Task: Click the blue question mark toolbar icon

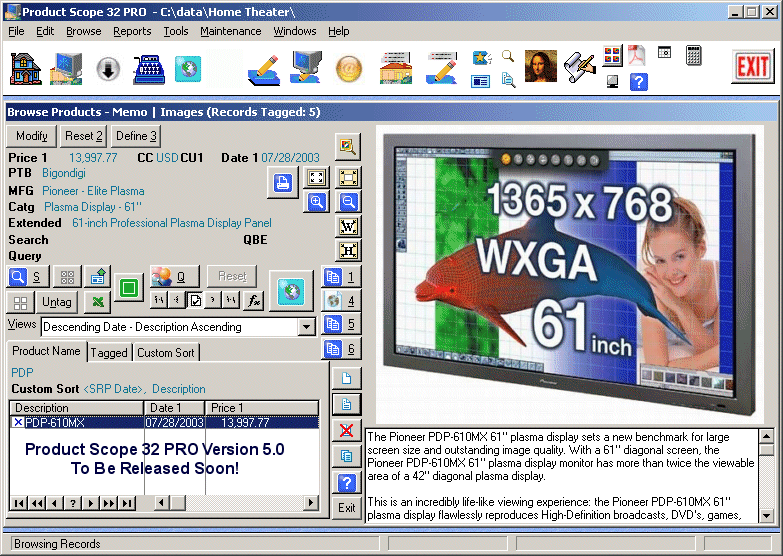Action: (639, 81)
